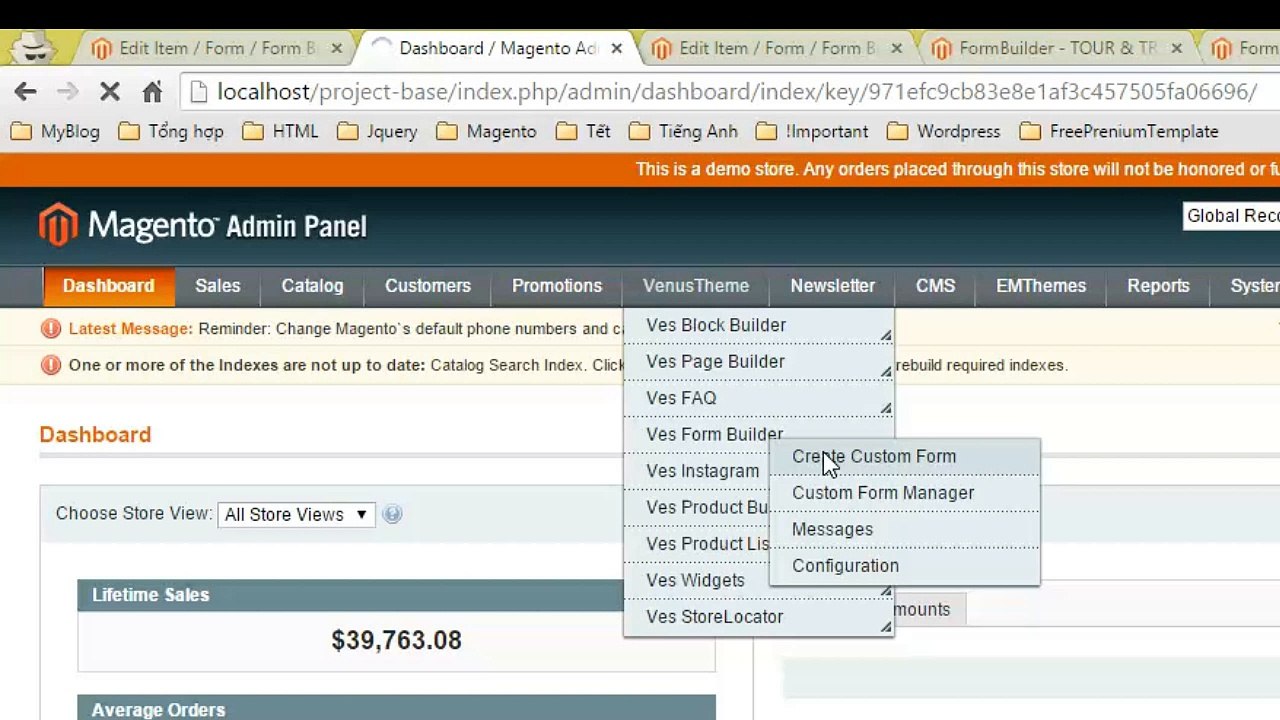Open Sales nav menu
The image size is (1280, 720).
(x=218, y=286)
